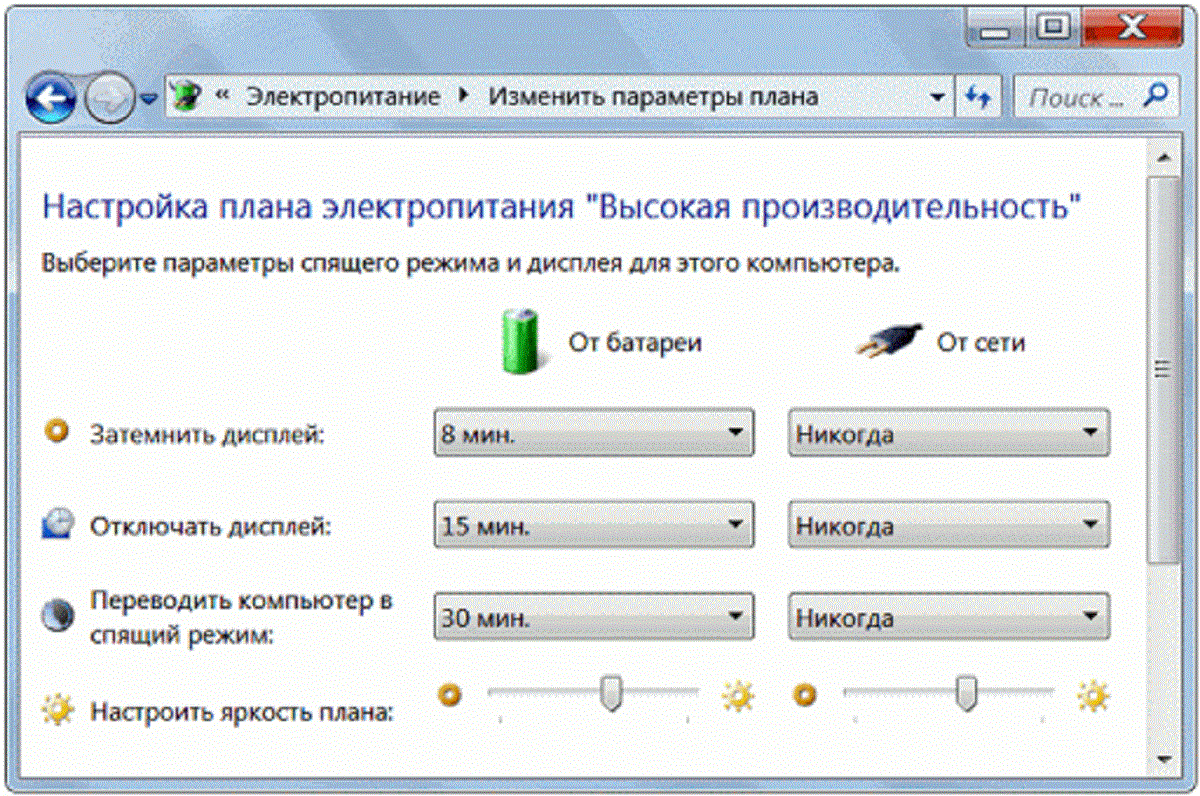Click the sun icon next to brightness label
This screenshot has height=796, width=1200.
tap(57, 712)
